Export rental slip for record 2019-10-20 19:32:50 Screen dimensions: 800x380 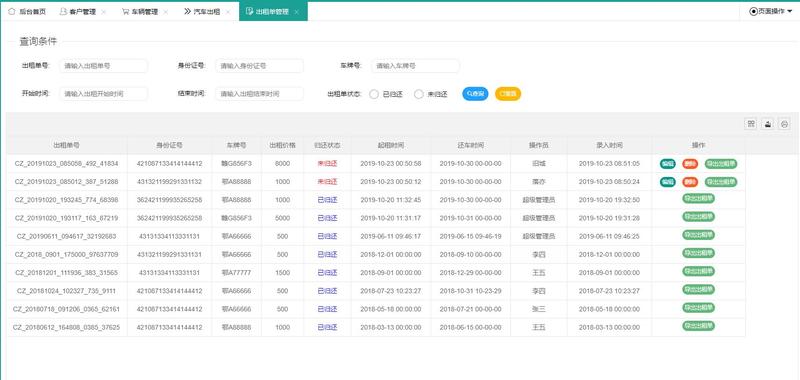click(x=698, y=198)
